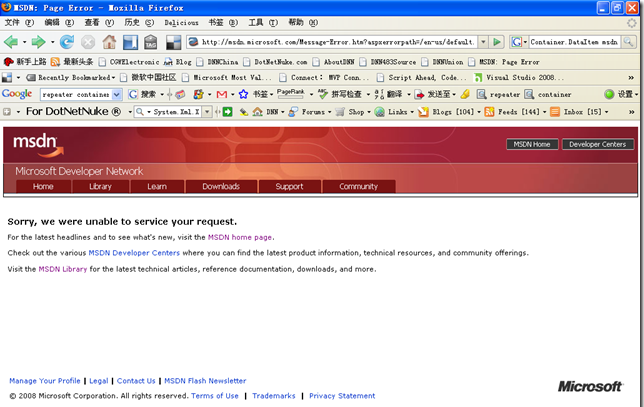Click the green Go arrow beside URL
Screen dimensions: 644x407
pos(497,42)
